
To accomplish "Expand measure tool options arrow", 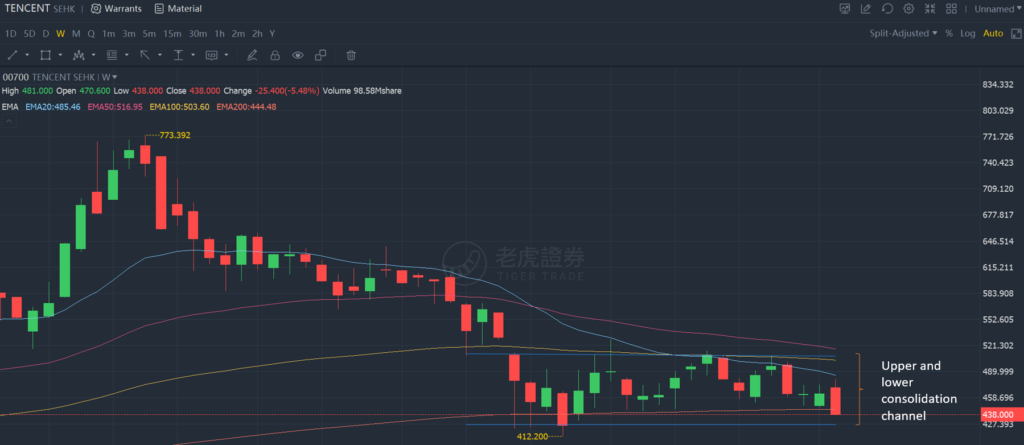I will tap(193, 55).
